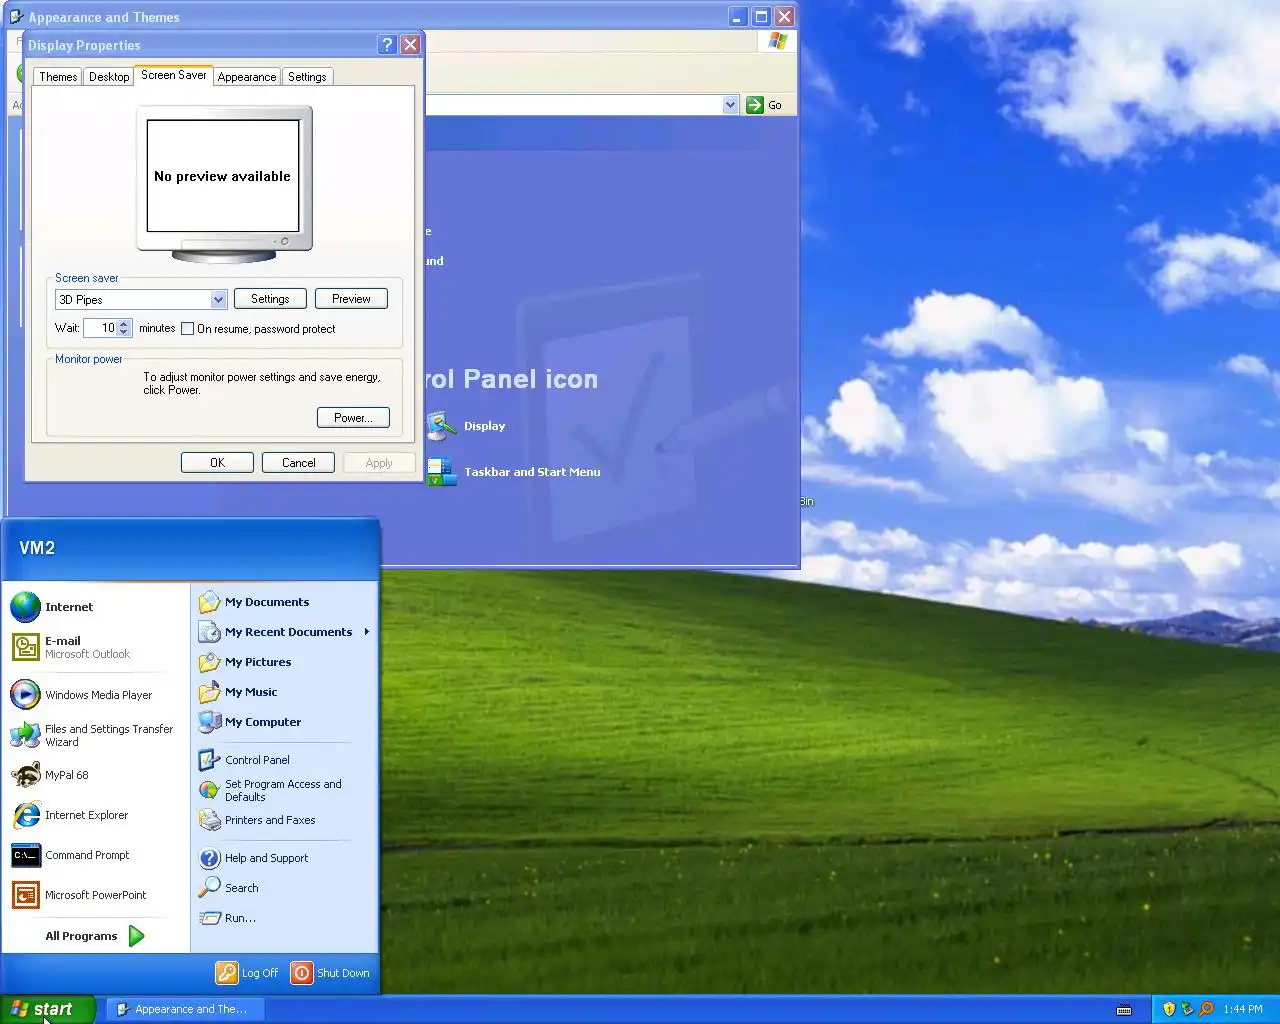Viewport: 1280px width, 1024px height.
Task: Launch Windows Media Player icon
Action: (x=25, y=694)
